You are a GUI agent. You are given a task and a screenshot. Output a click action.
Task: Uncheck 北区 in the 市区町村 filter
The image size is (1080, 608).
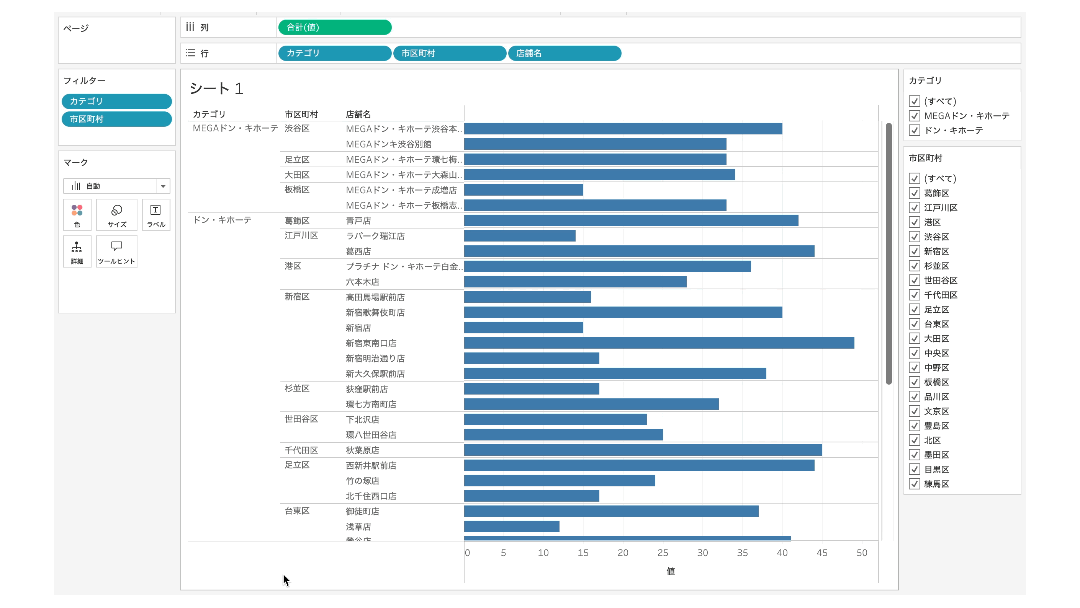(x=915, y=440)
